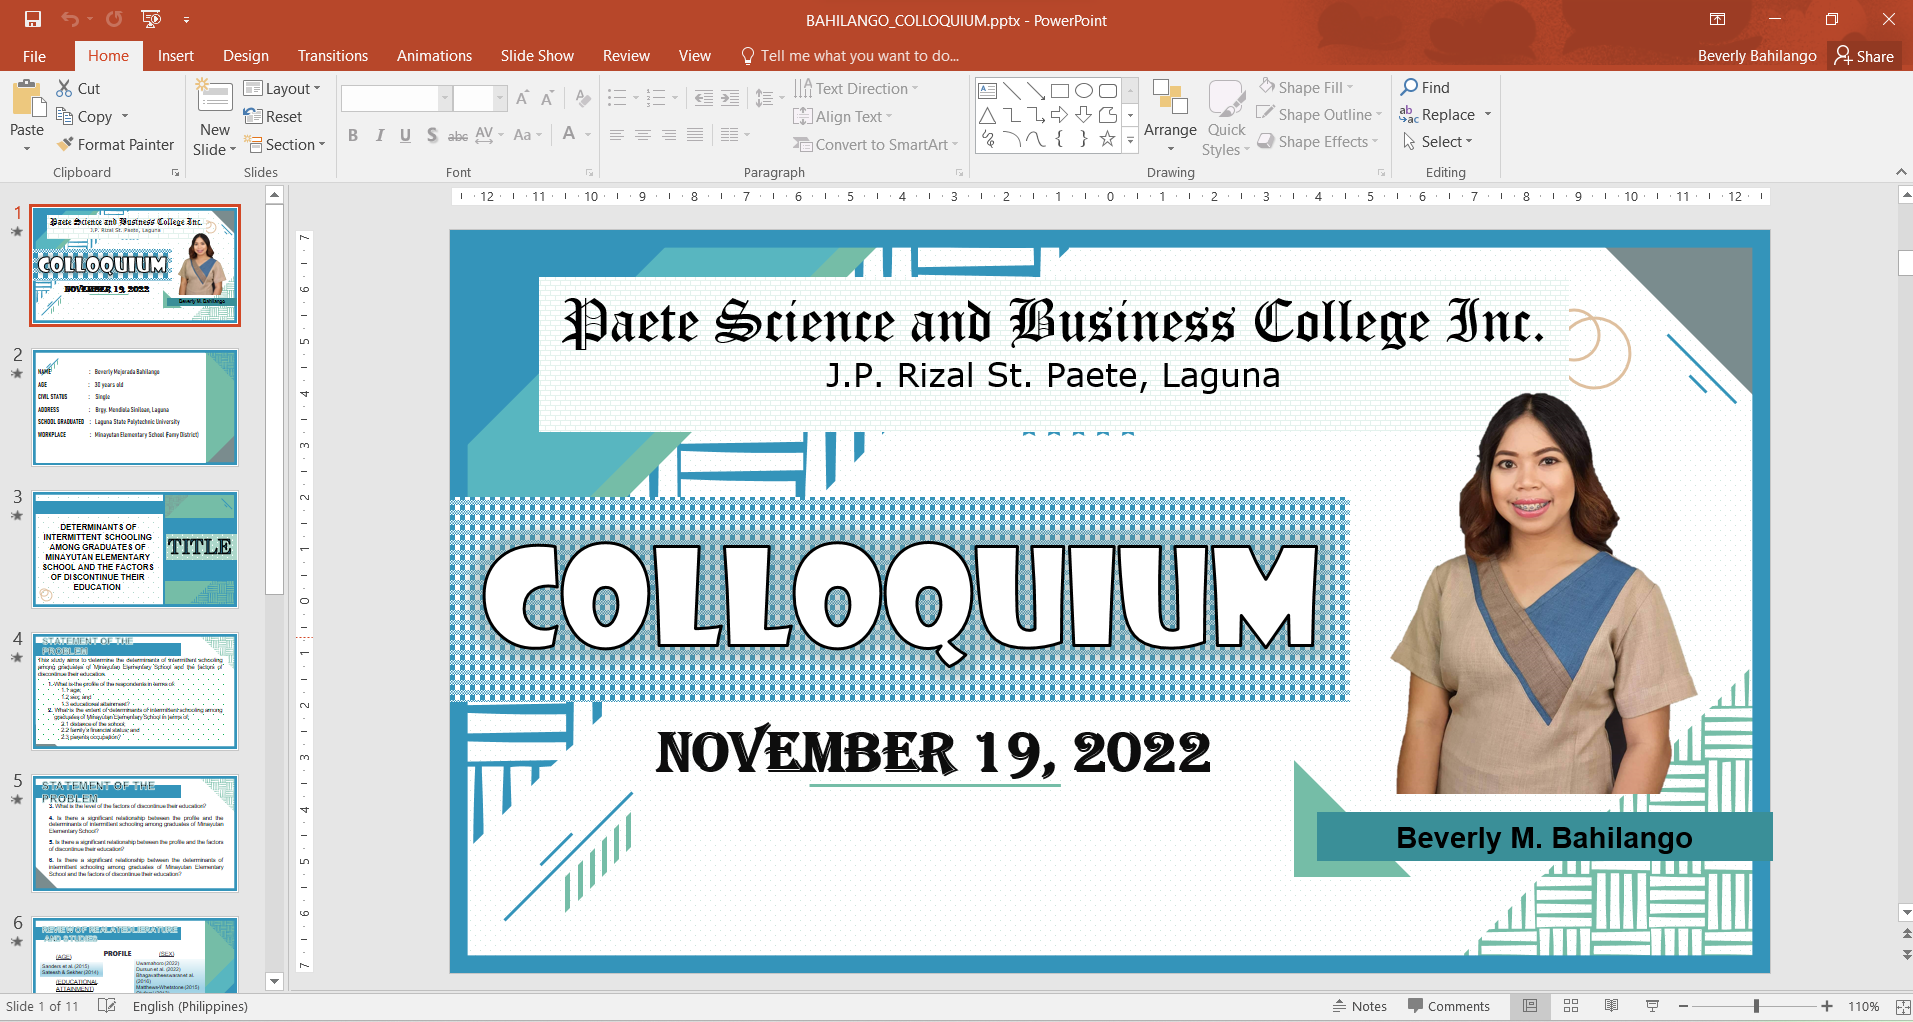Viewport: 1913px width, 1022px height.
Task: Click Convert to SmartArt
Action: point(876,144)
